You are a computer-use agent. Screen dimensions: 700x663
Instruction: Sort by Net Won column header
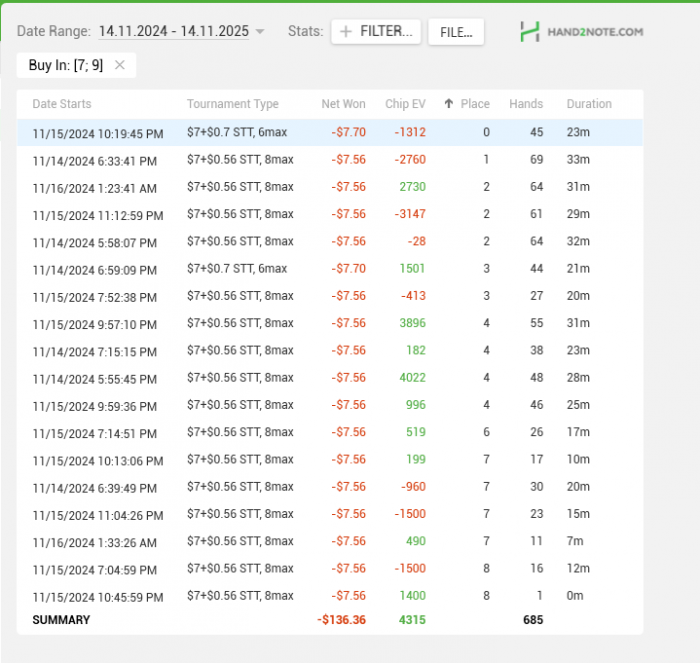pos(343,104)
